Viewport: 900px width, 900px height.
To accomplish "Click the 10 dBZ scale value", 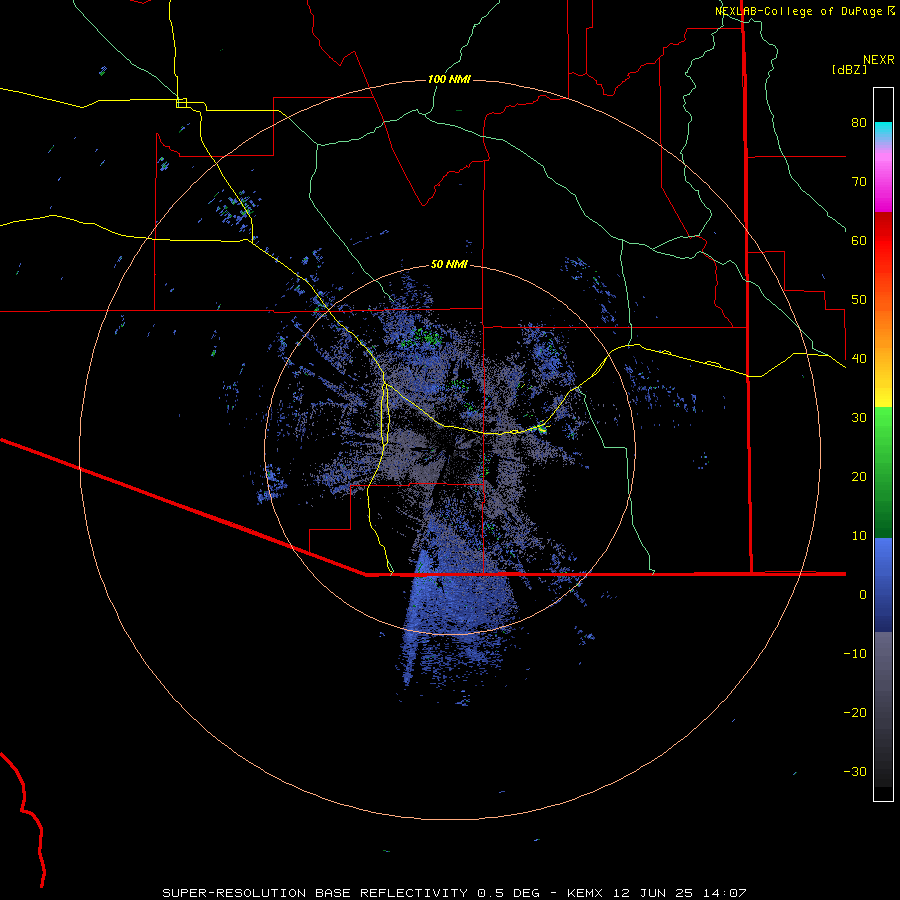I will pyautogui.click(x=859, y=536).
